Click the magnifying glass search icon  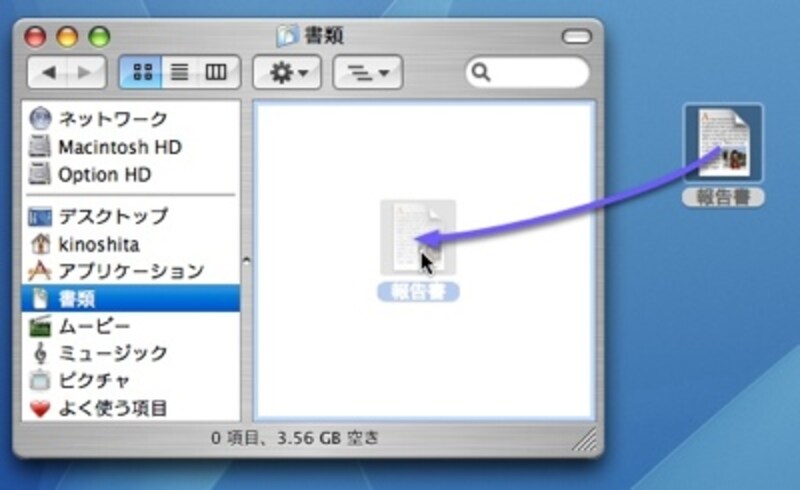click(x=481, y=72)
